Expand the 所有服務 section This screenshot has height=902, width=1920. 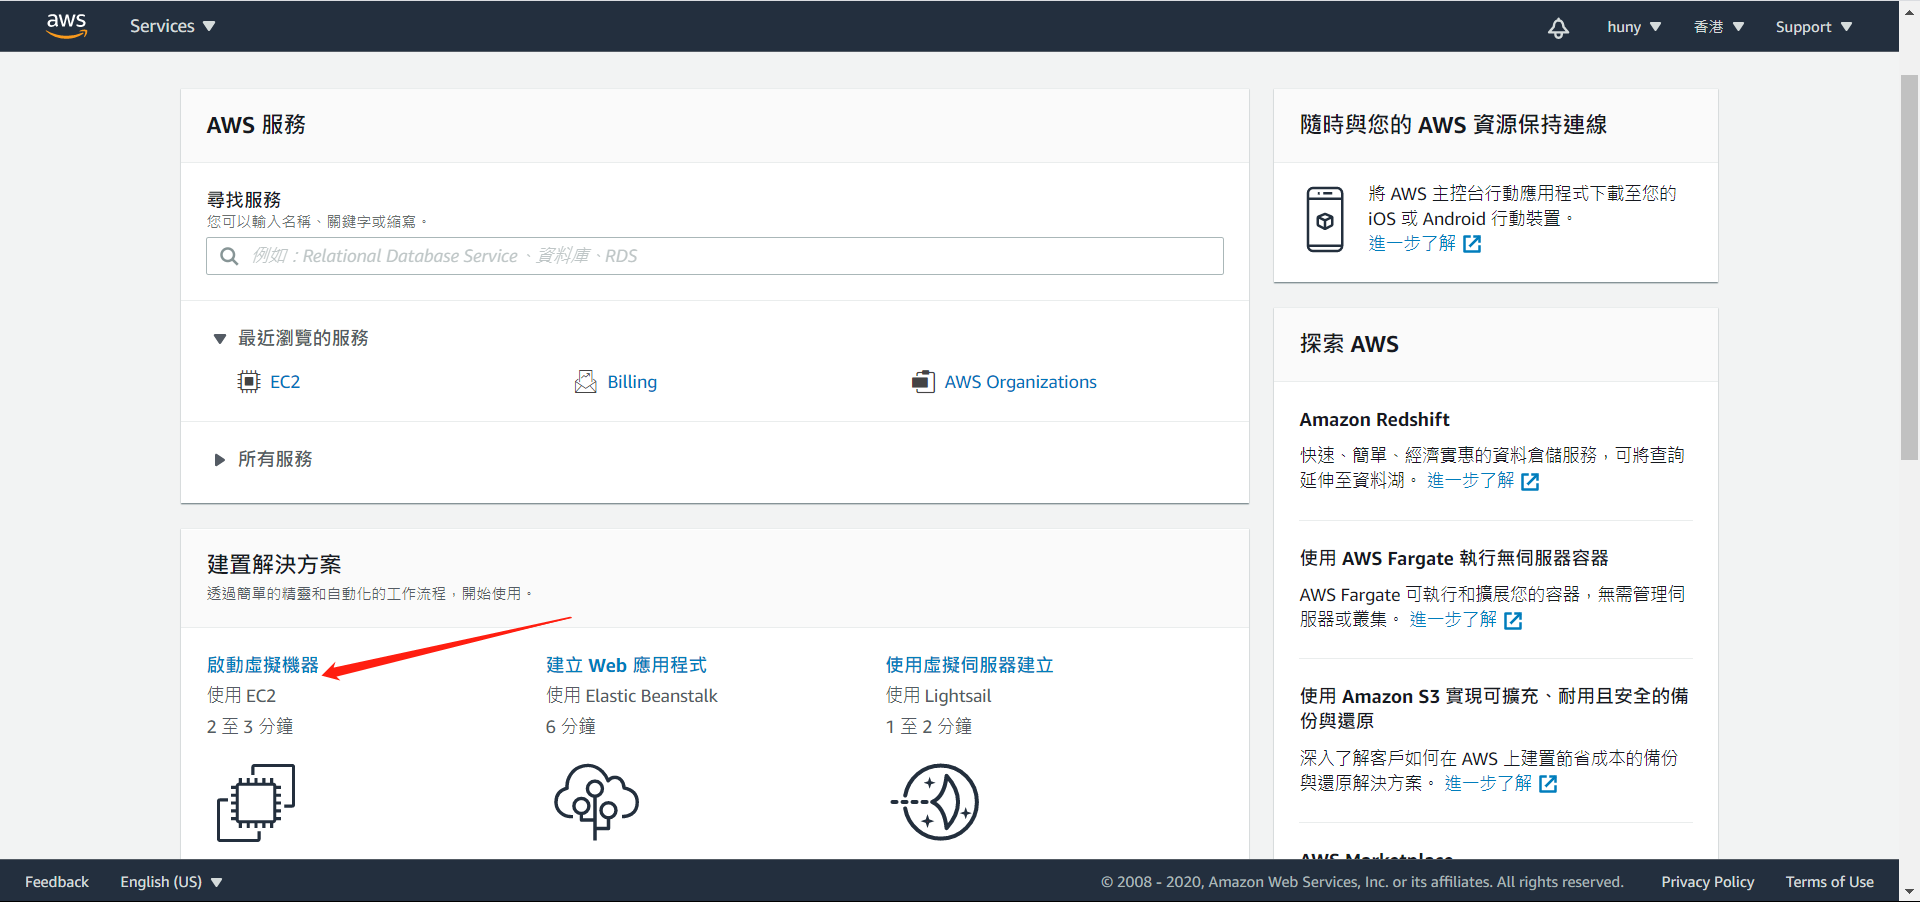pos(263,459)
